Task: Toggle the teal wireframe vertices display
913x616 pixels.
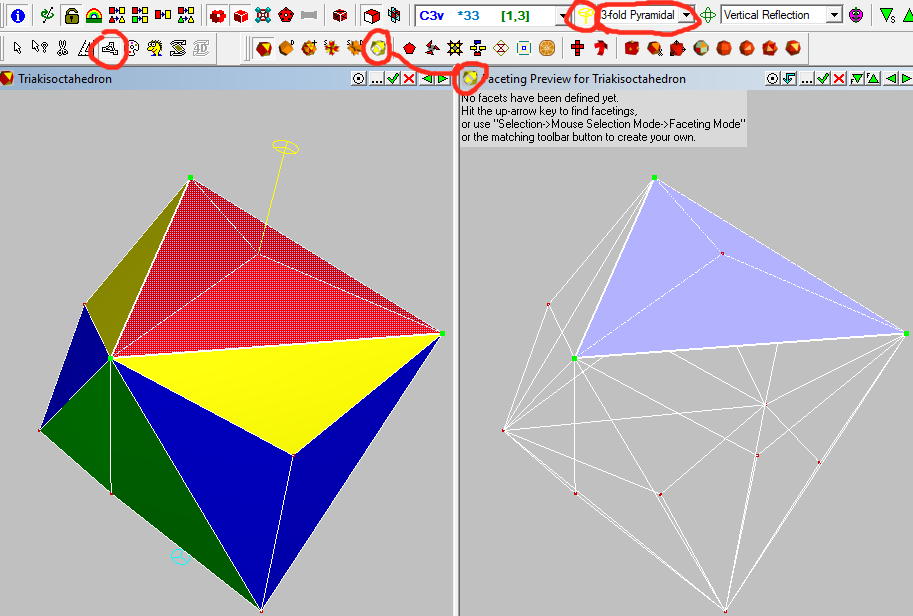Action: (x=263, y=15)
